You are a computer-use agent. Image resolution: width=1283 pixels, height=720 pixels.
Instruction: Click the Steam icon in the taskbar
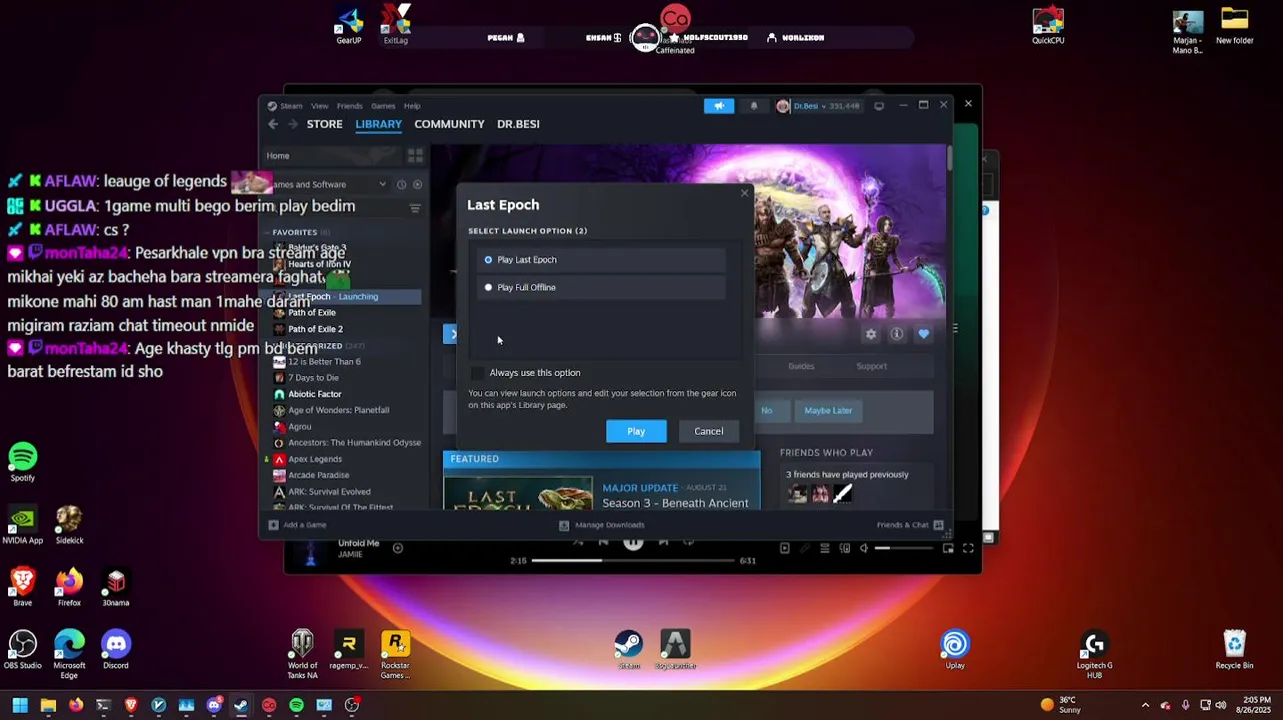tap(241, 705)
